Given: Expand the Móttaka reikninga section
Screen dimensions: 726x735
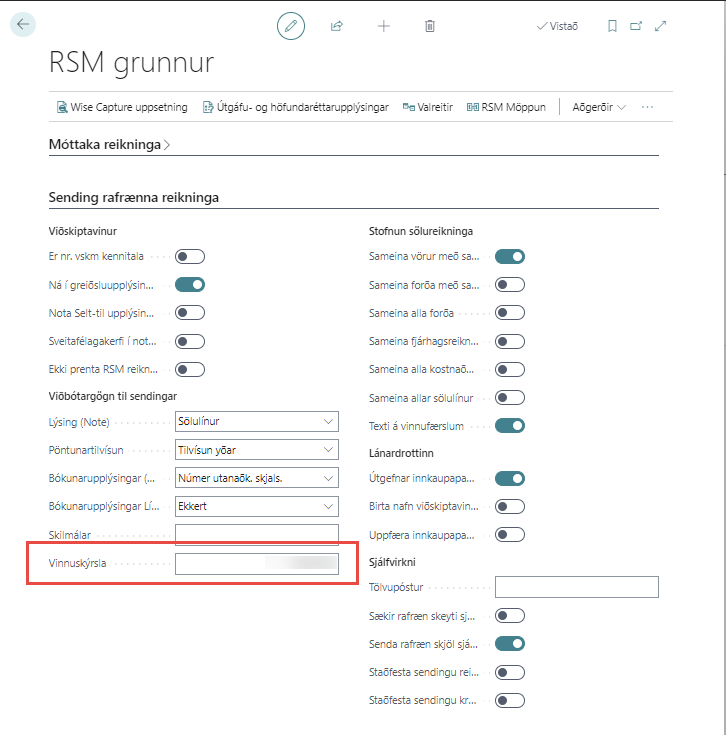Looking at the screenshot, I should 110,145.
